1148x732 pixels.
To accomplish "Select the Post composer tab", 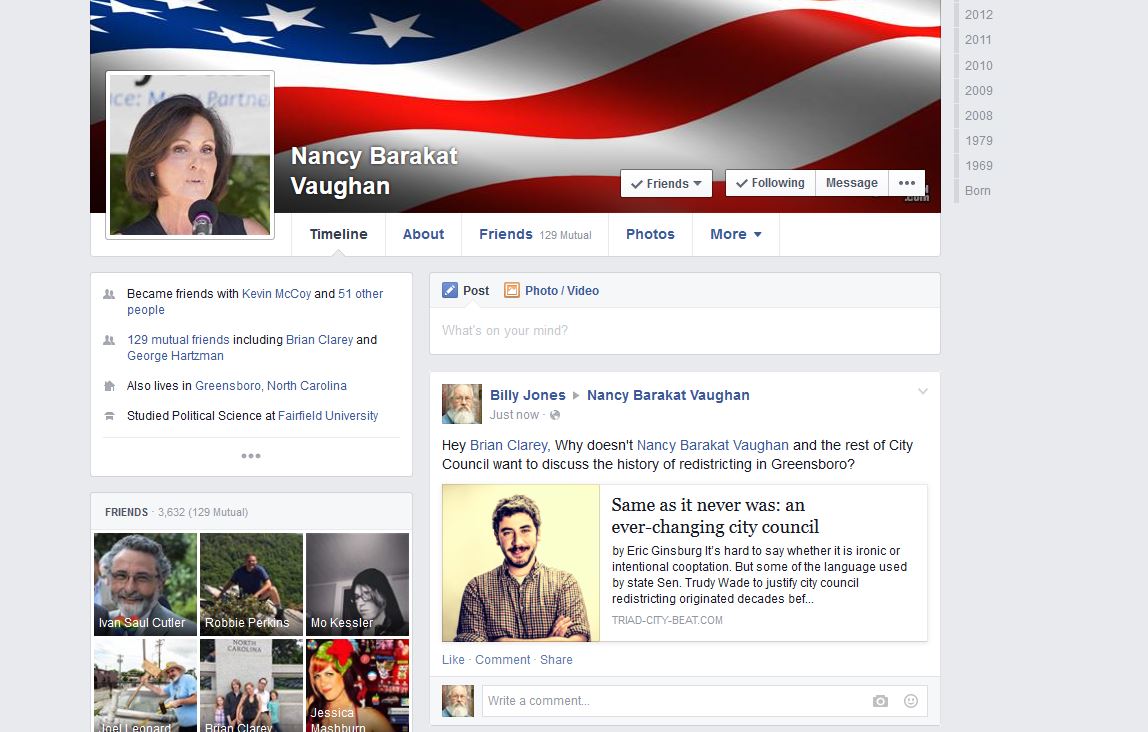I will (466, 291).
